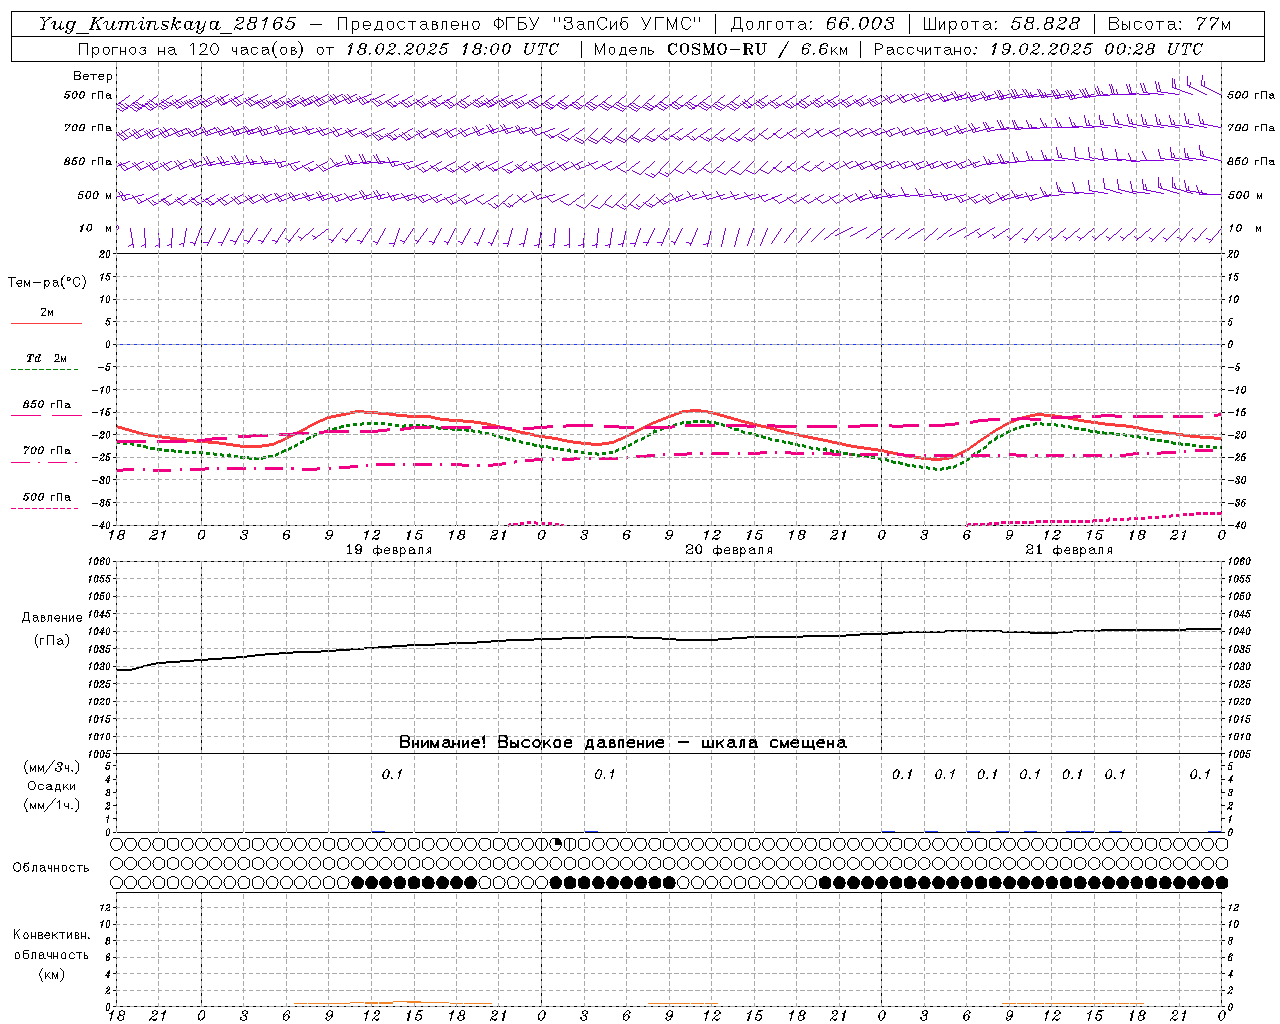Click the Долгота: 66.003 value

[x=812, y=24]
